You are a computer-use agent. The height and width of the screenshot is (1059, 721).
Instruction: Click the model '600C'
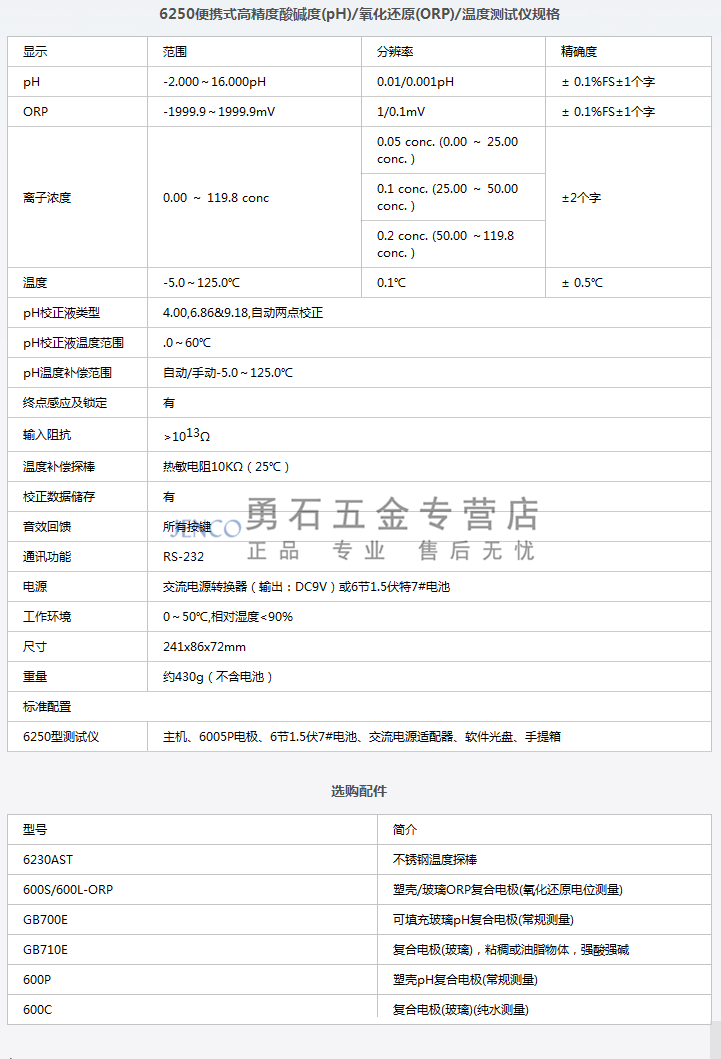(37, 1010)
